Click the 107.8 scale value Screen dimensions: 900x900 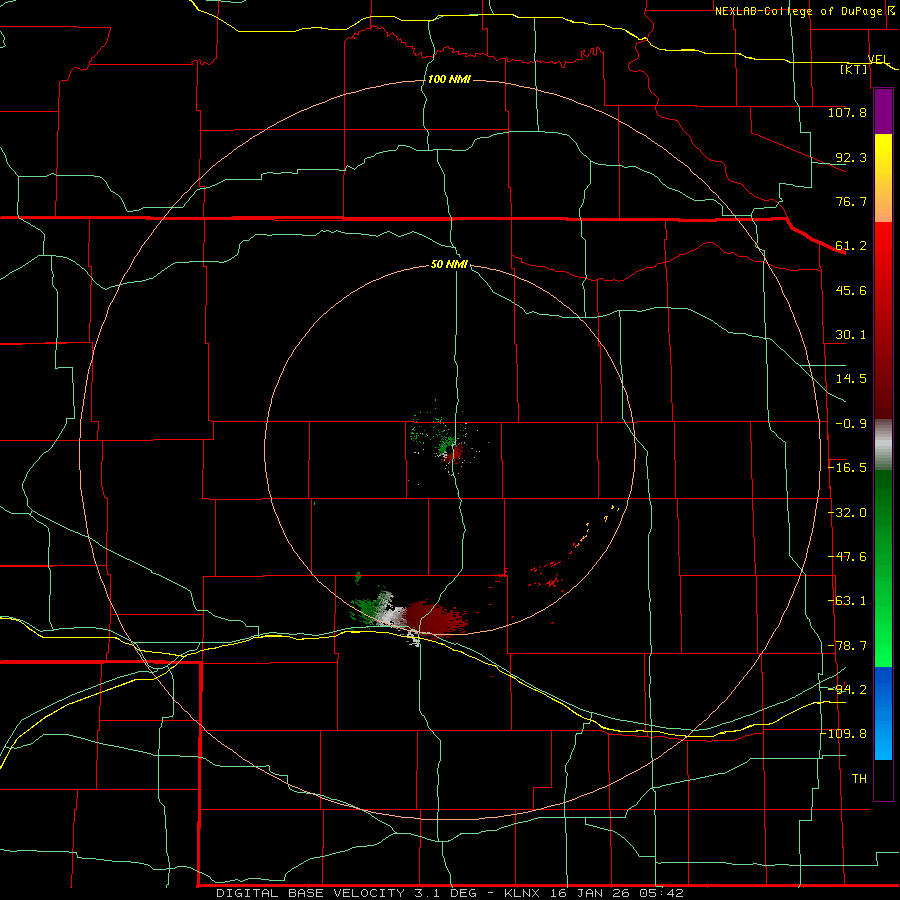tap(847, 112)
